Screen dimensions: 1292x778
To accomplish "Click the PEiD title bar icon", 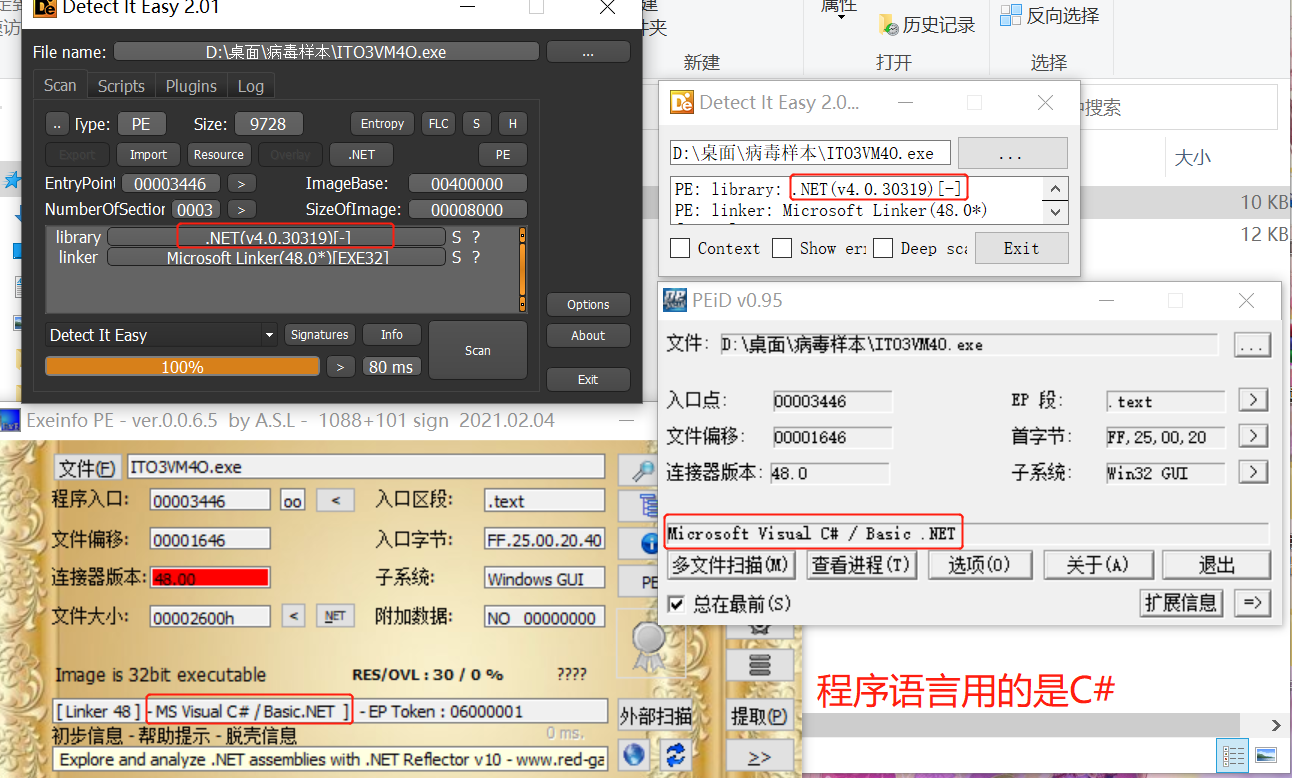I will coord(676,300).
